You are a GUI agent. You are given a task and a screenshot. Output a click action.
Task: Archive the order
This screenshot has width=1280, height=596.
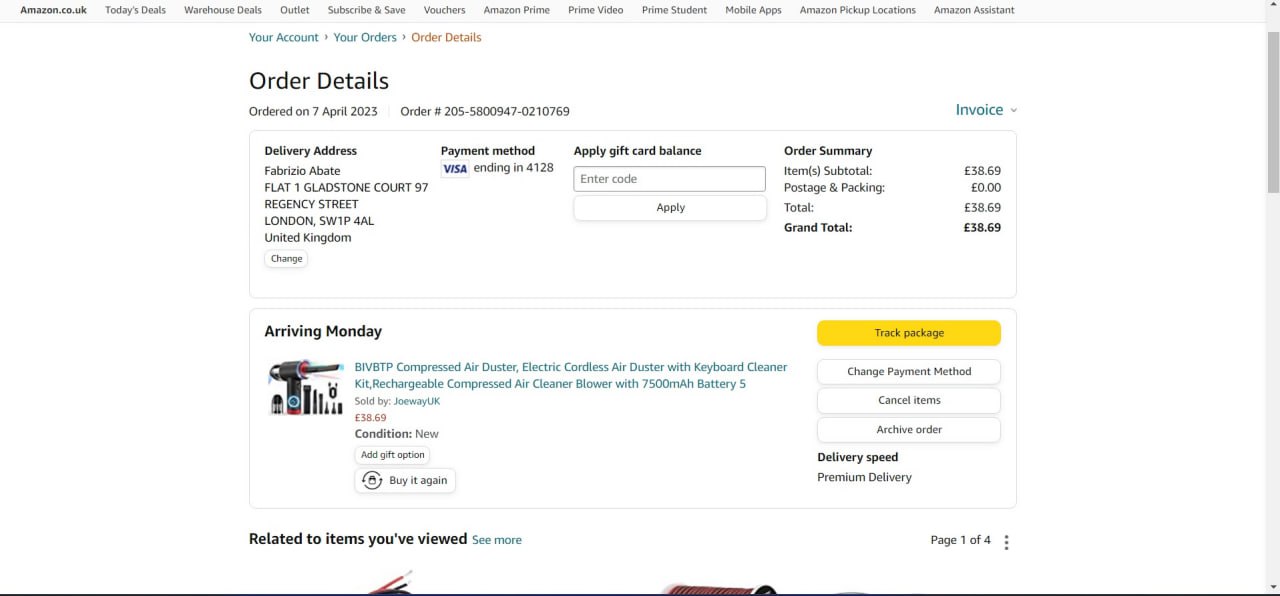click(909, 430)
